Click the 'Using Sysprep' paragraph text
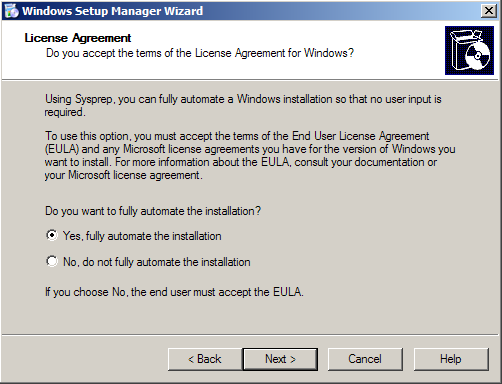Screen dimensions: 502x384 (x=243, y=105)
